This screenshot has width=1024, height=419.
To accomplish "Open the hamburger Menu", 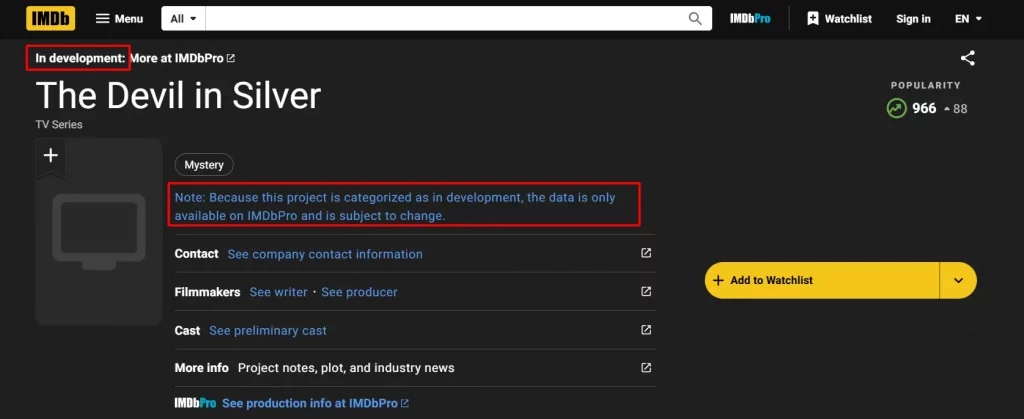I will click(x=120, y=19).
